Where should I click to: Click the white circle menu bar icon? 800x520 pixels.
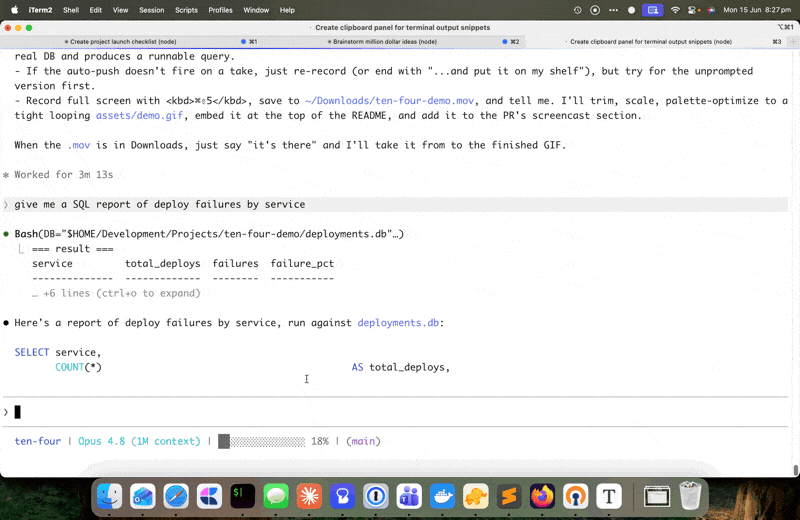(x=631, y=10)
